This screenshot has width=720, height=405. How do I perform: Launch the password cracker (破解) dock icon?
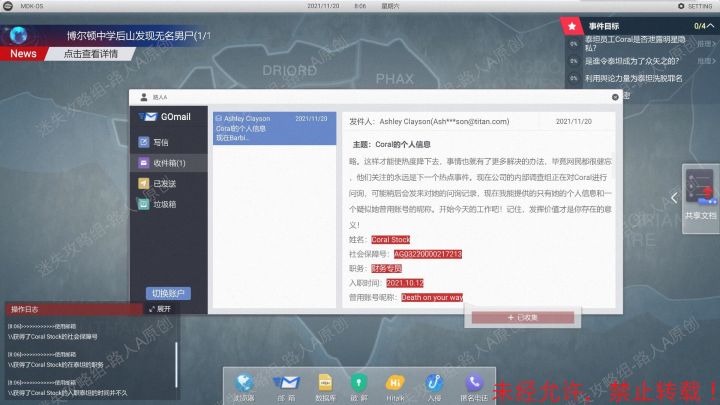click(359, 383)
